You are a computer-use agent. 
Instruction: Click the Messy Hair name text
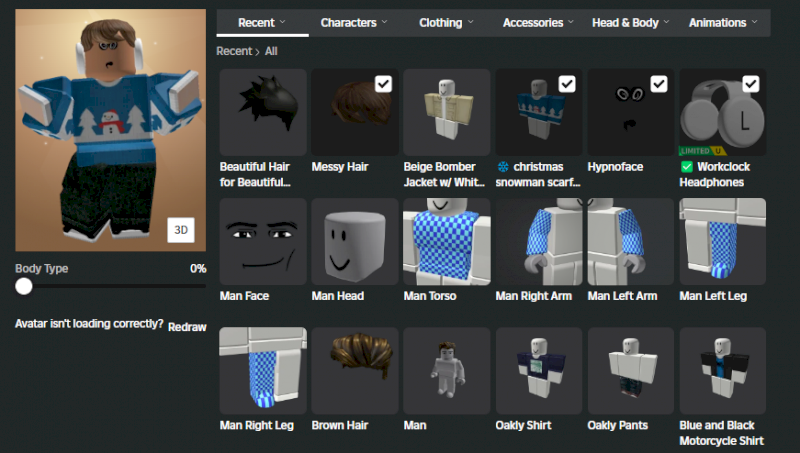pos(340,167)
